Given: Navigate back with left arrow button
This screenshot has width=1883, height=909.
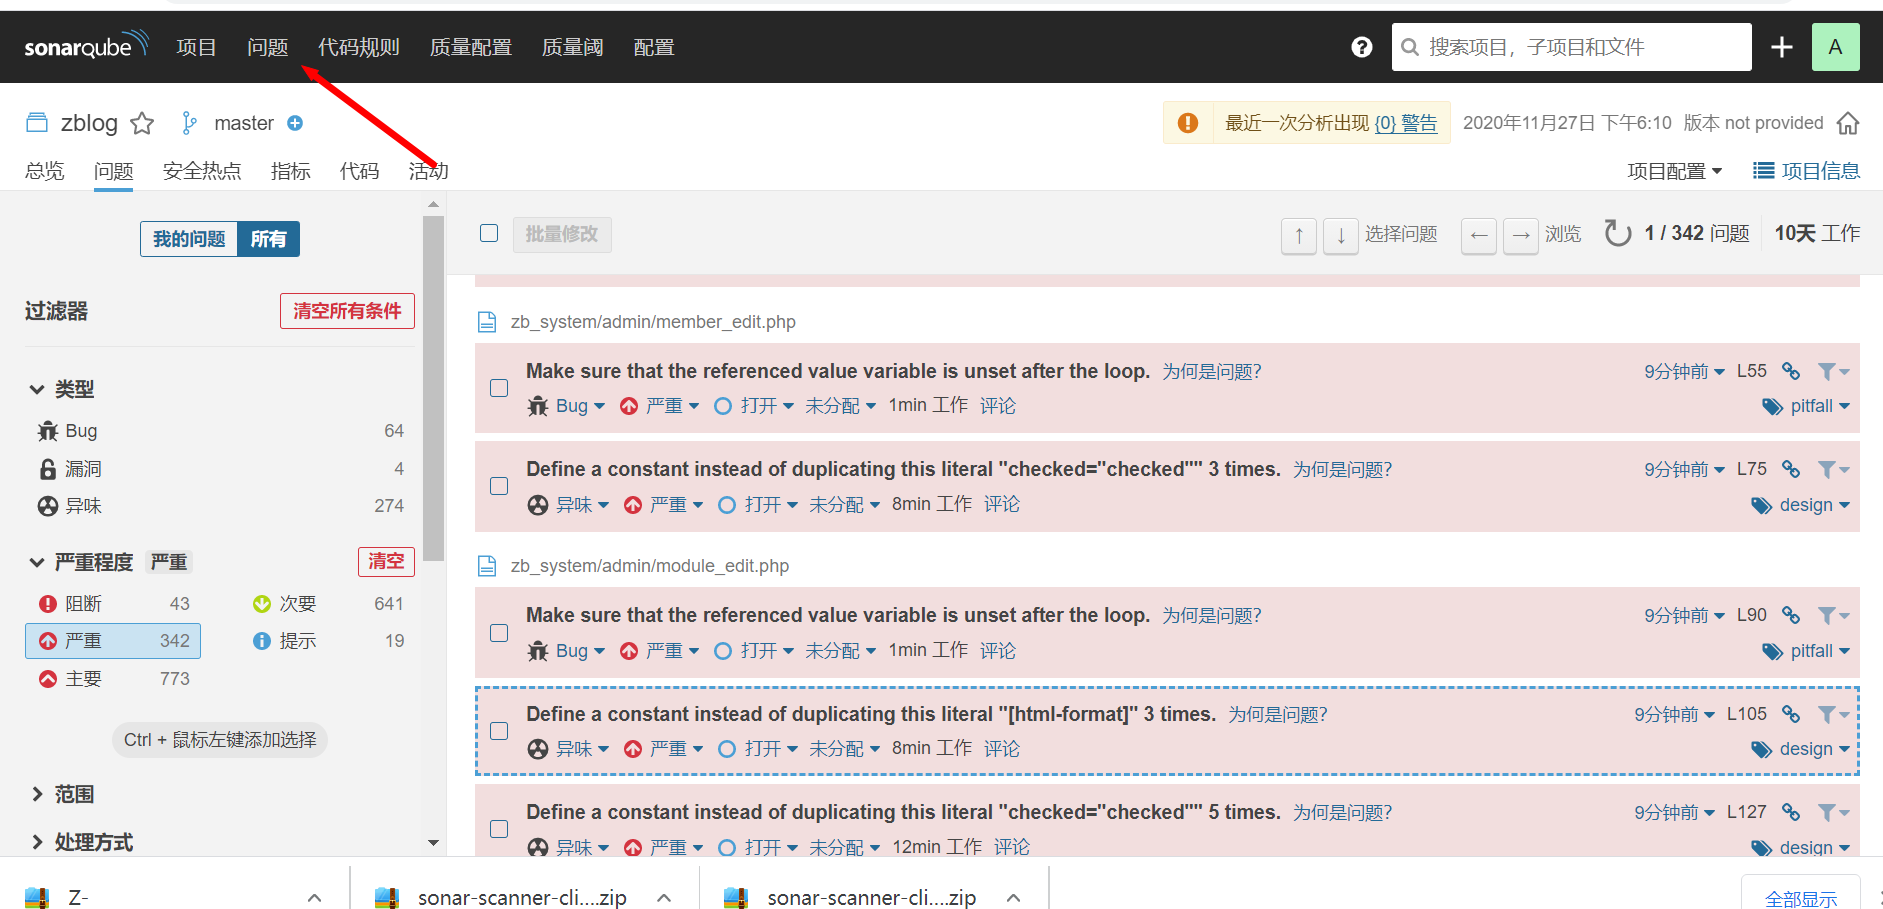Looking at the screenshot, I should coord(1478,235).
